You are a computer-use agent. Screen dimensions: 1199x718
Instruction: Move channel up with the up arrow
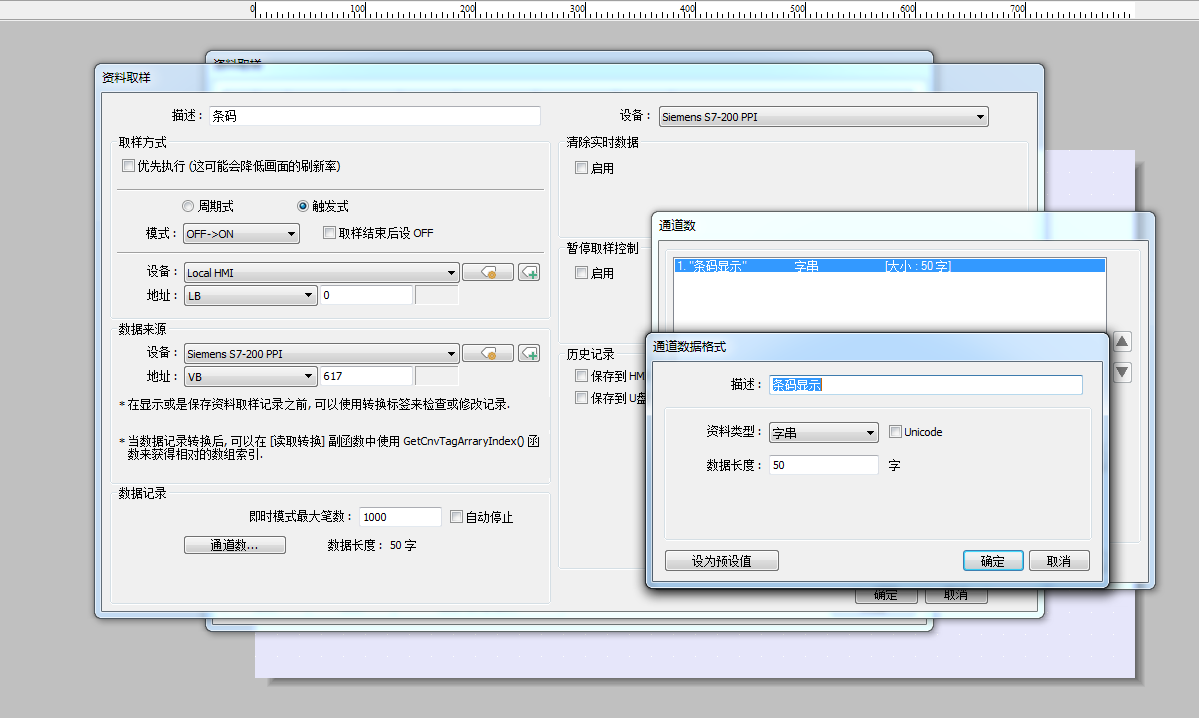point(1123,342)
